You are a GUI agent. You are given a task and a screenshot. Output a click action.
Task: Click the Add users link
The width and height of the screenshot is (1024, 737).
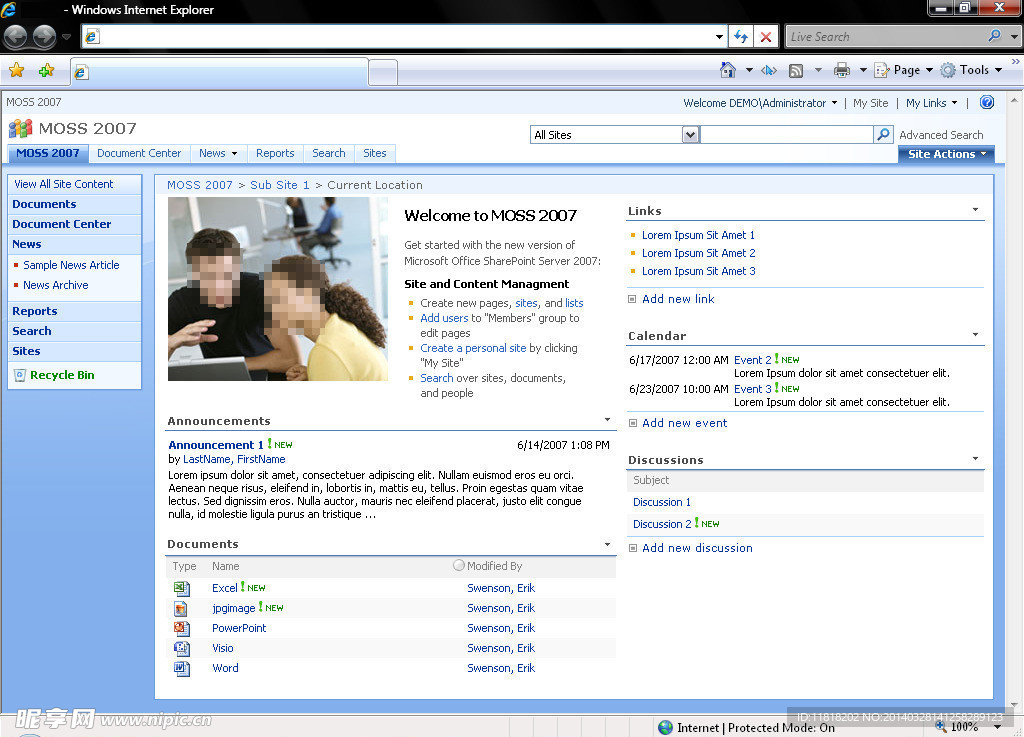(444, 318)
